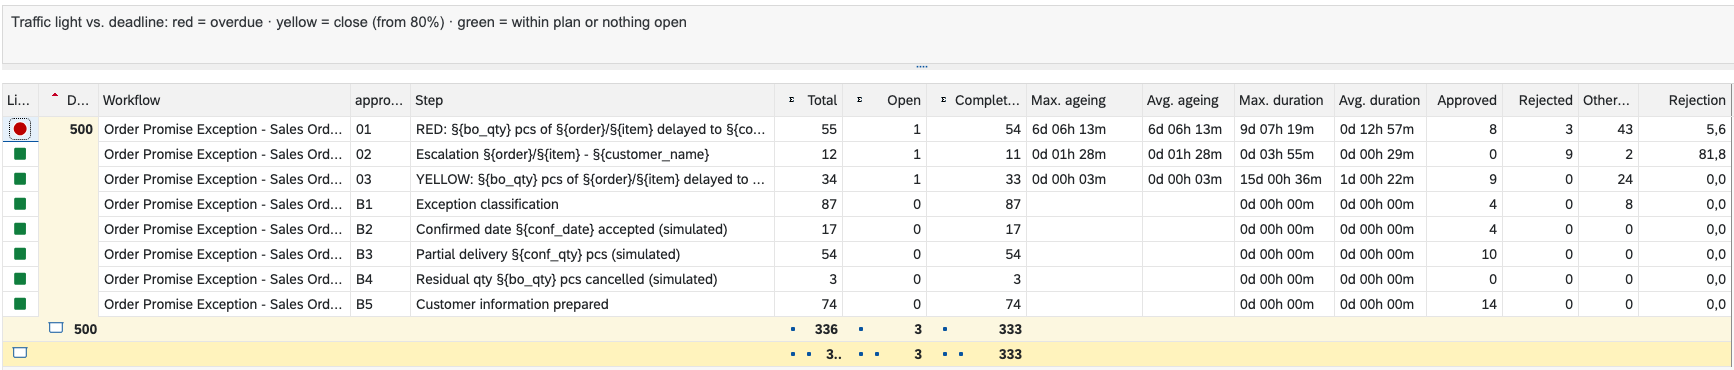The image size is (1734, 370).
Task: Click the Workflow cell in the step 02 row
Action: [224, 154]
